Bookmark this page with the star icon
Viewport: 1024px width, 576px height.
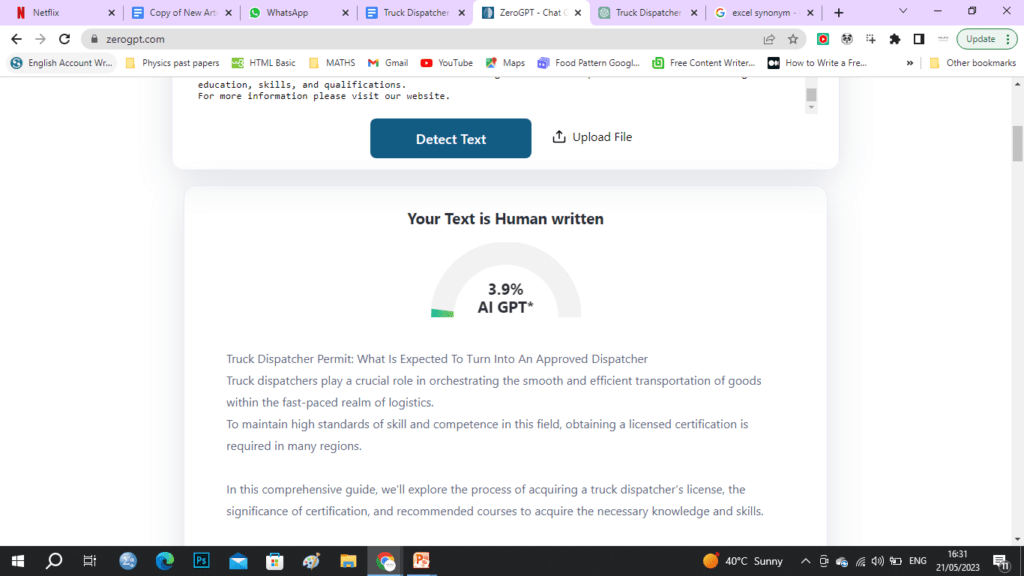coord(793,39)
